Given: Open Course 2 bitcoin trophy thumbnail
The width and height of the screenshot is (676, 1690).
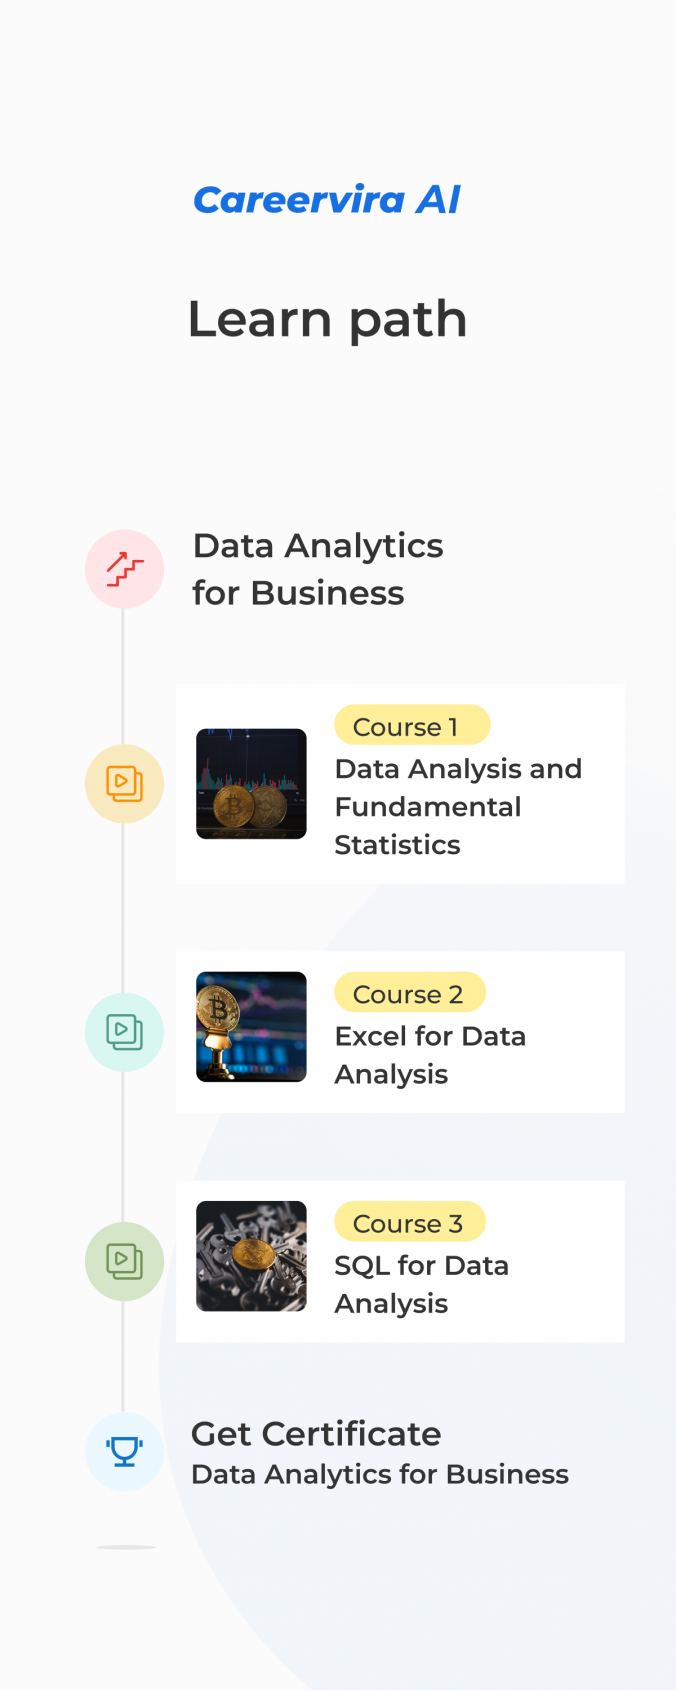Looking at the screenshot, I should coord(251,1027).
